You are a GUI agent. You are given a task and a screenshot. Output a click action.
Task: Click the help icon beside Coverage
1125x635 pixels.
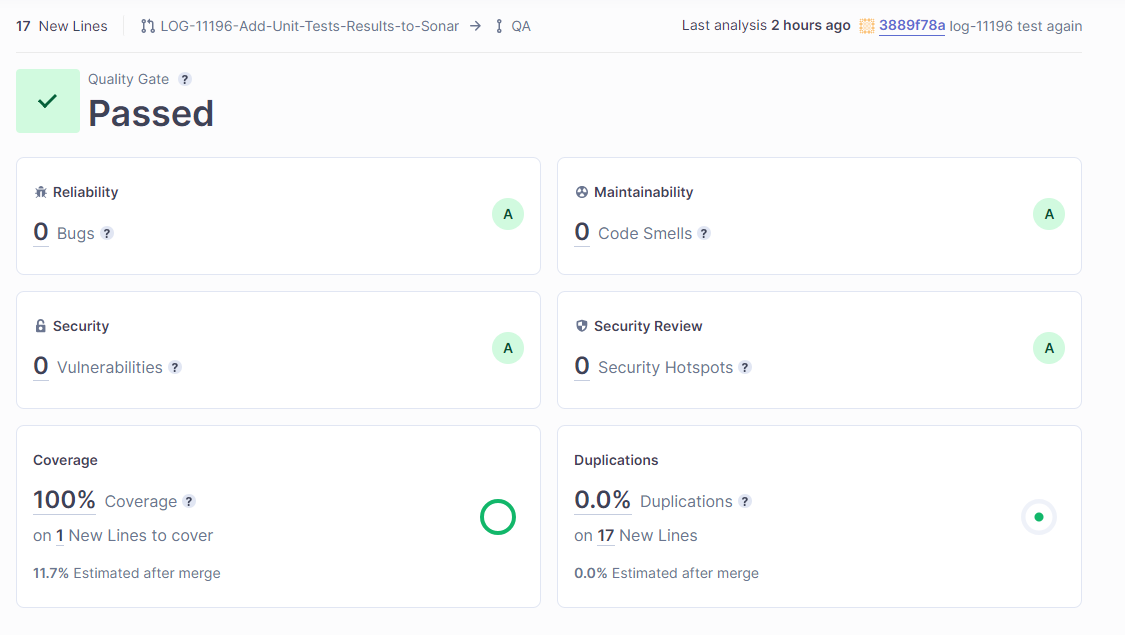(189, 501)
